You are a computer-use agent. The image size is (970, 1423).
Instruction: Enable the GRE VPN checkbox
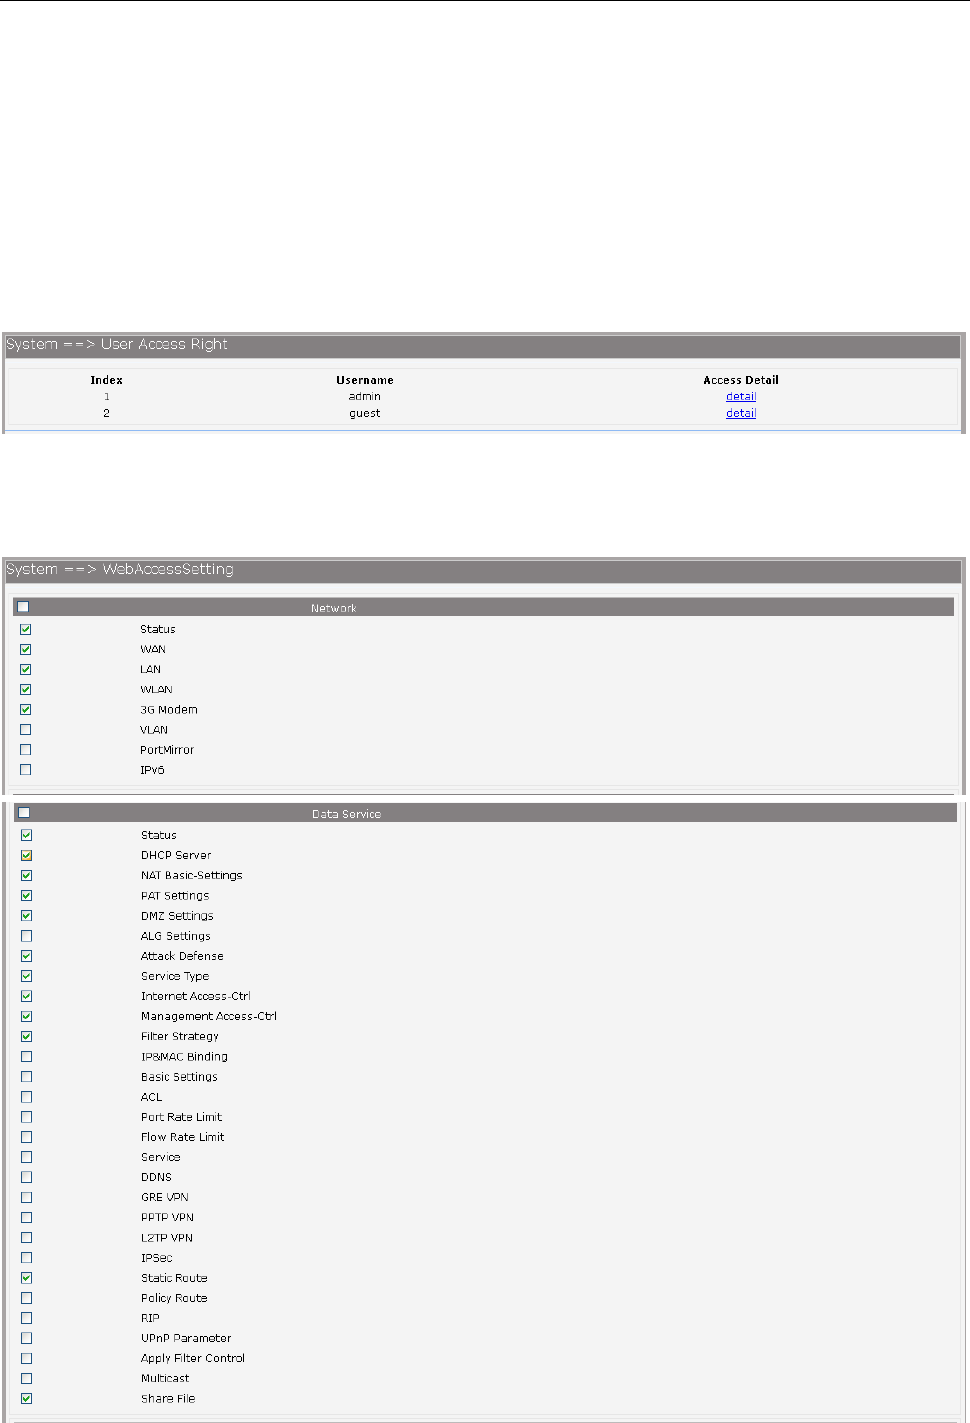27,1197
